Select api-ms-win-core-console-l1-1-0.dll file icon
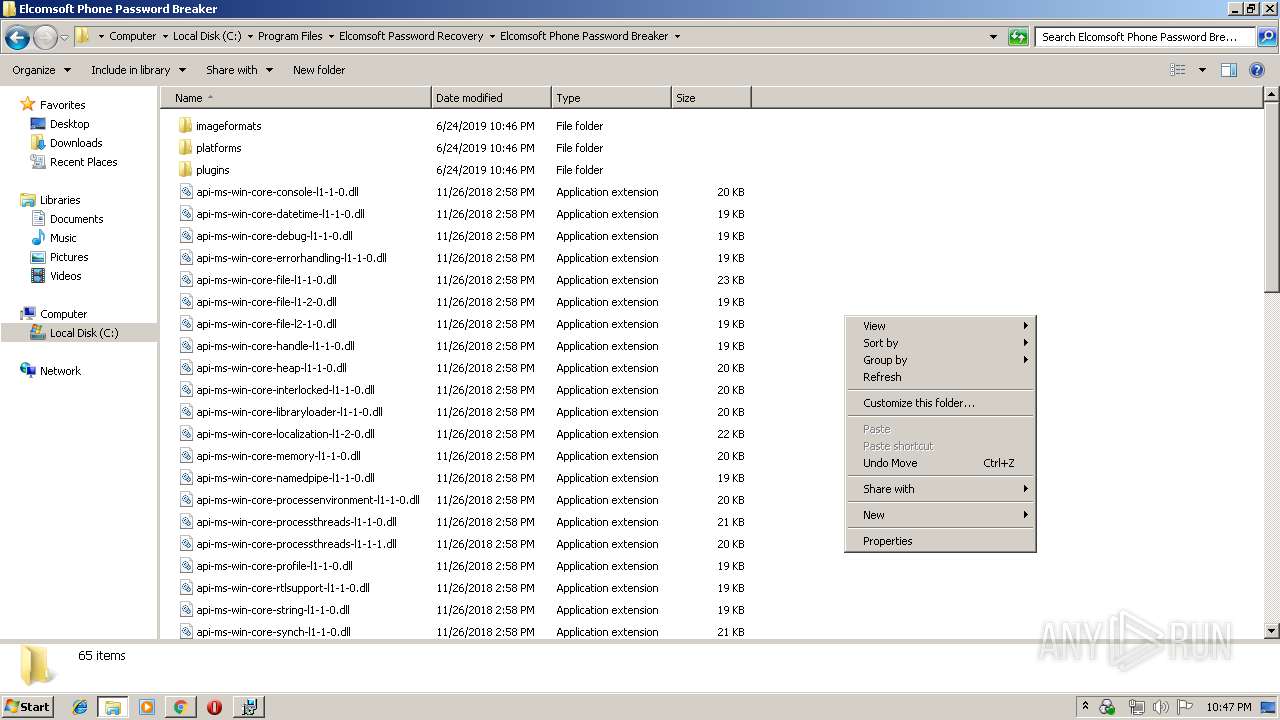Image resolution: width=1280 pixels, height=720 pixels. pos(185,192)
